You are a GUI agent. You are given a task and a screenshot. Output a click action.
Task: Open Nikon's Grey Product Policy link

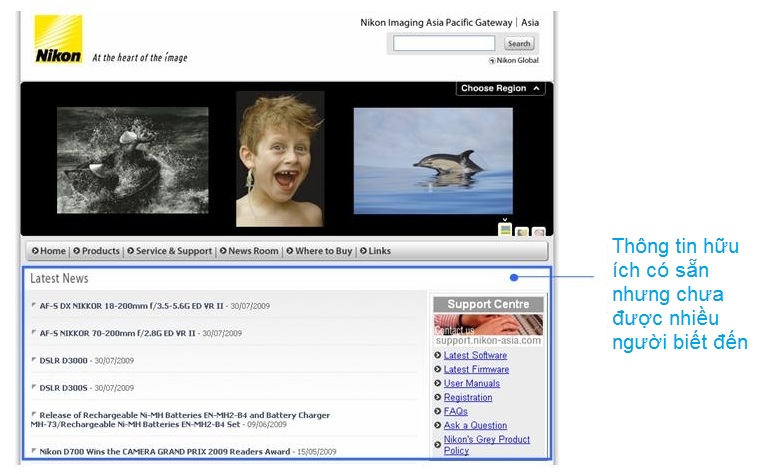[486, 444]
